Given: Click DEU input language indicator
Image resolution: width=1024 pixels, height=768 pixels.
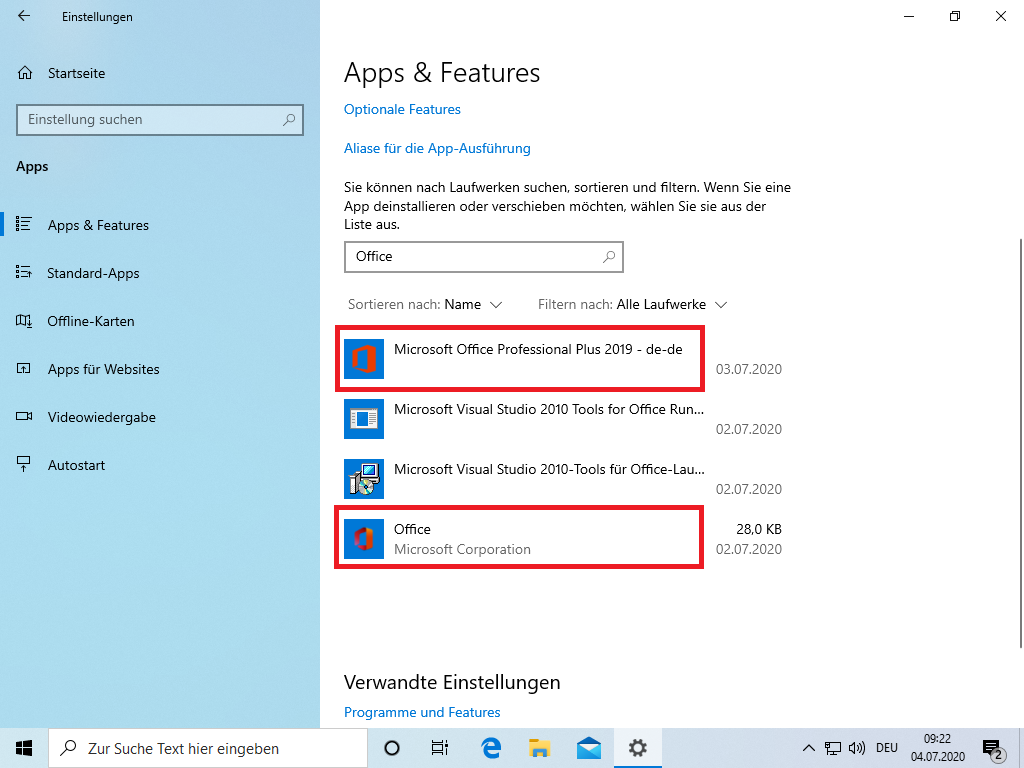Looking at the screenshot, I should (x=887, y=748).
